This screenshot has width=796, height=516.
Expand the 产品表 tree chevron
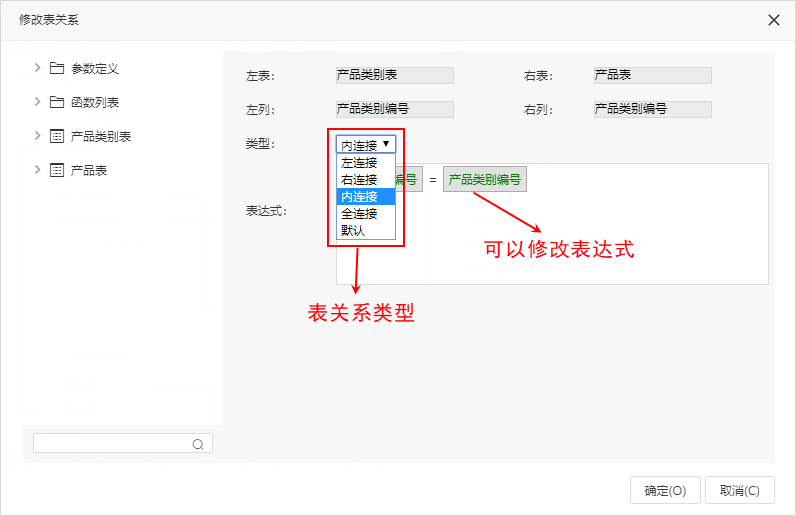coord(37,170)
